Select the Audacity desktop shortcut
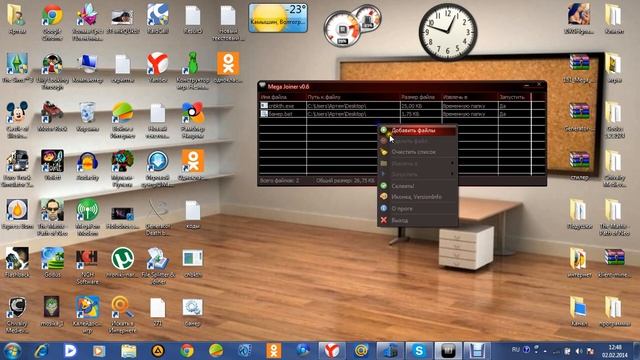The width and height of the screenshot is (640, 360). pos(87,165)
